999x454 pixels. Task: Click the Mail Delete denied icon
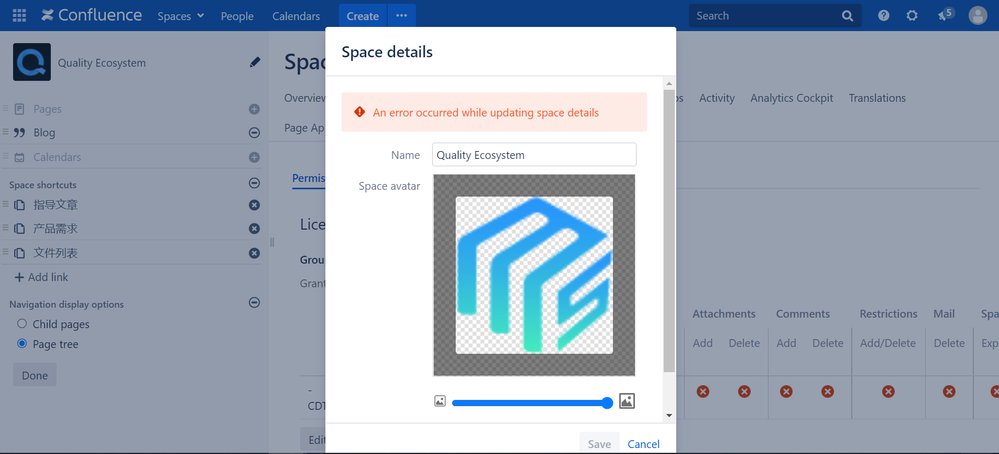949,391
